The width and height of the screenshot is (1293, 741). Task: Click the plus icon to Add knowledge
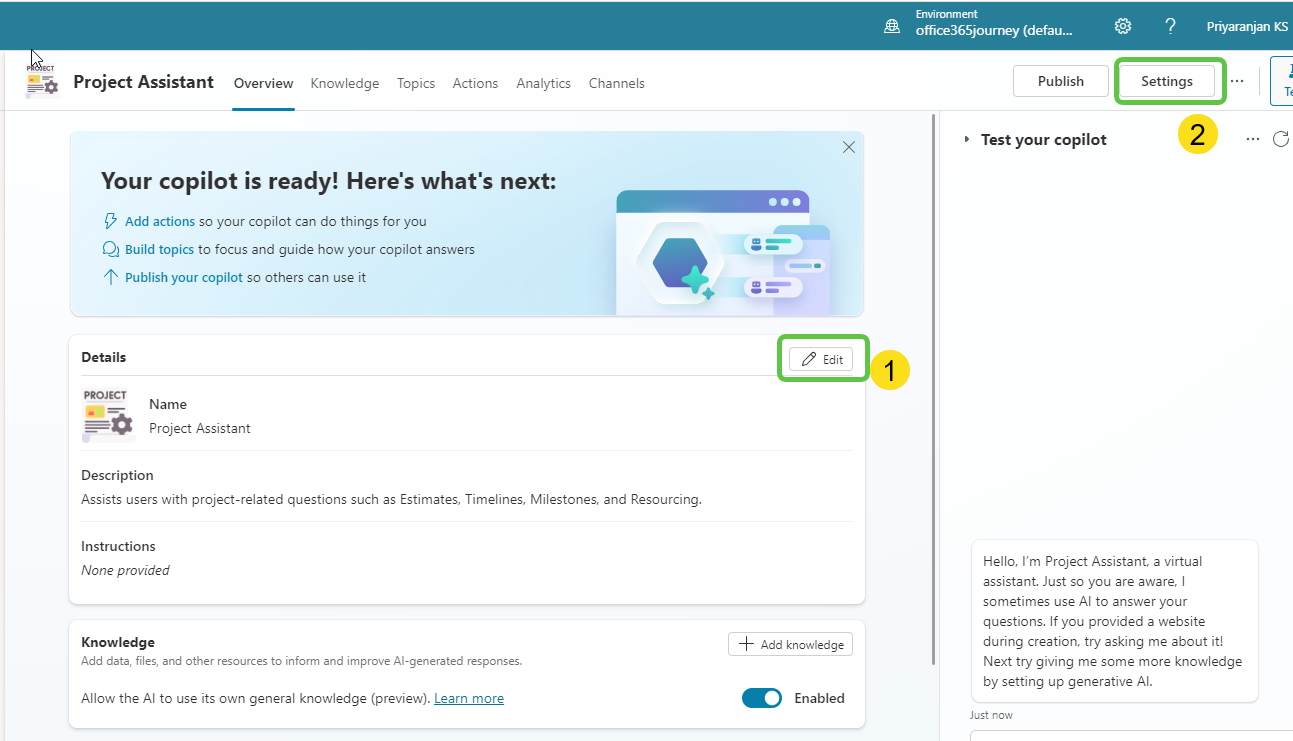click(744, 644)
